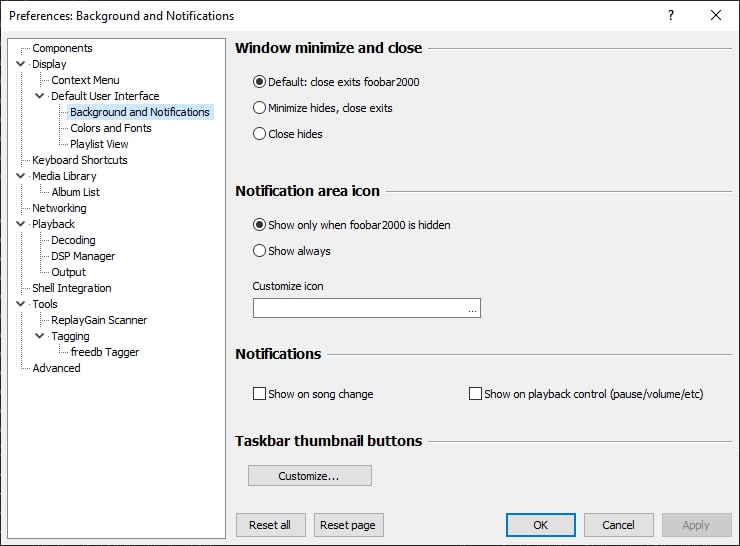The width and height of the screenshot is (740, 546).
Task: Open Keyboard Shortcuts preferences
Action: [80, 160]
